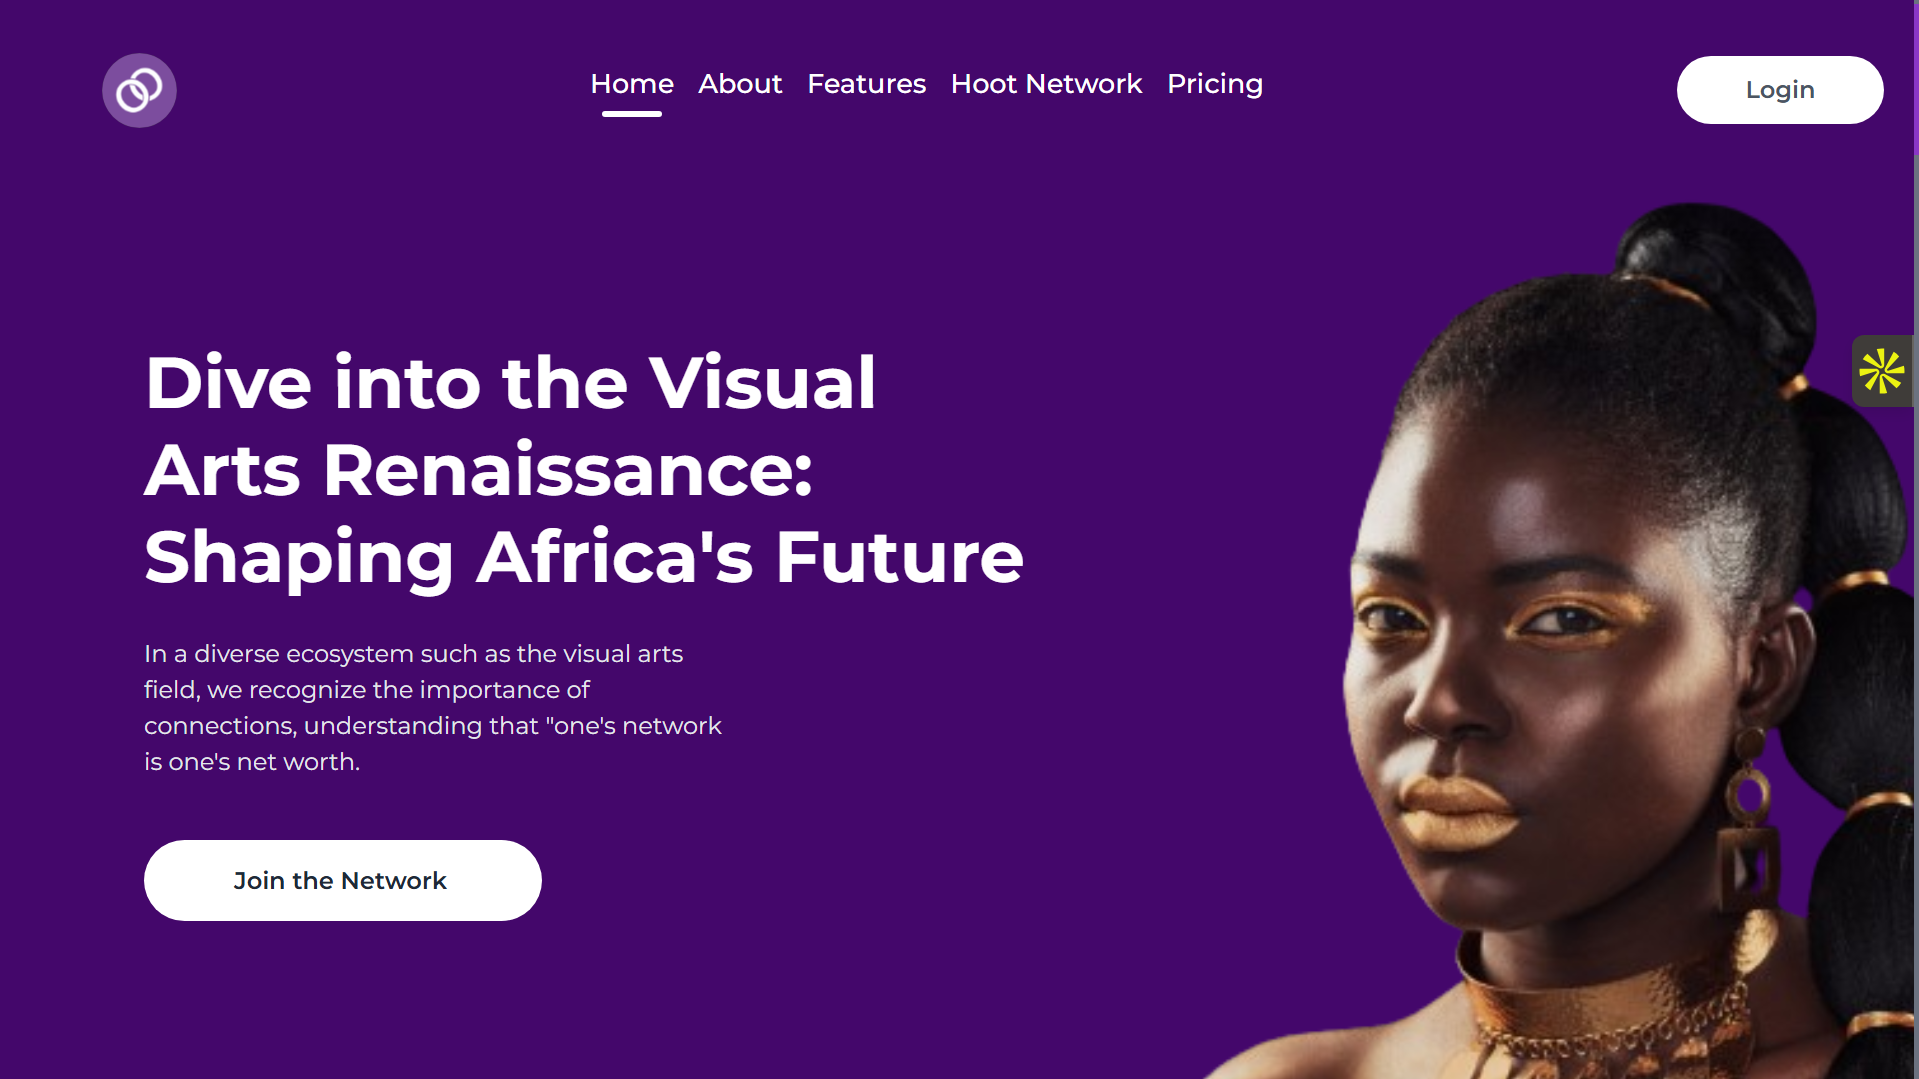Click the "Shaping Africa's Future" heading line
The image size is (1919, 1079).
tap(584, 558)
